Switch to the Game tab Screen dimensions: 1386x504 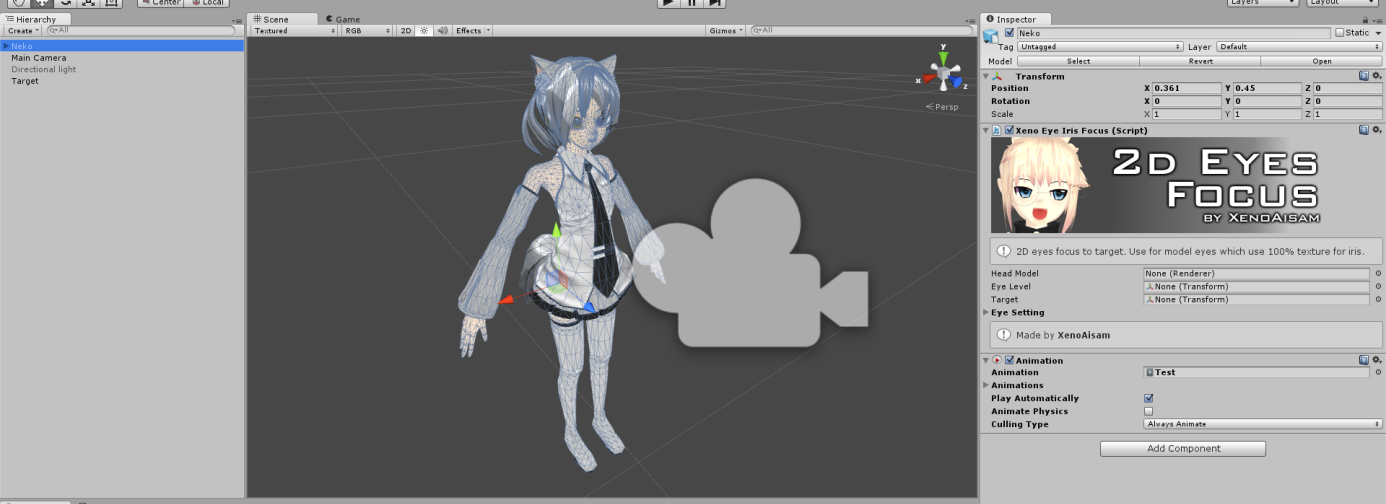click(346, 19)
